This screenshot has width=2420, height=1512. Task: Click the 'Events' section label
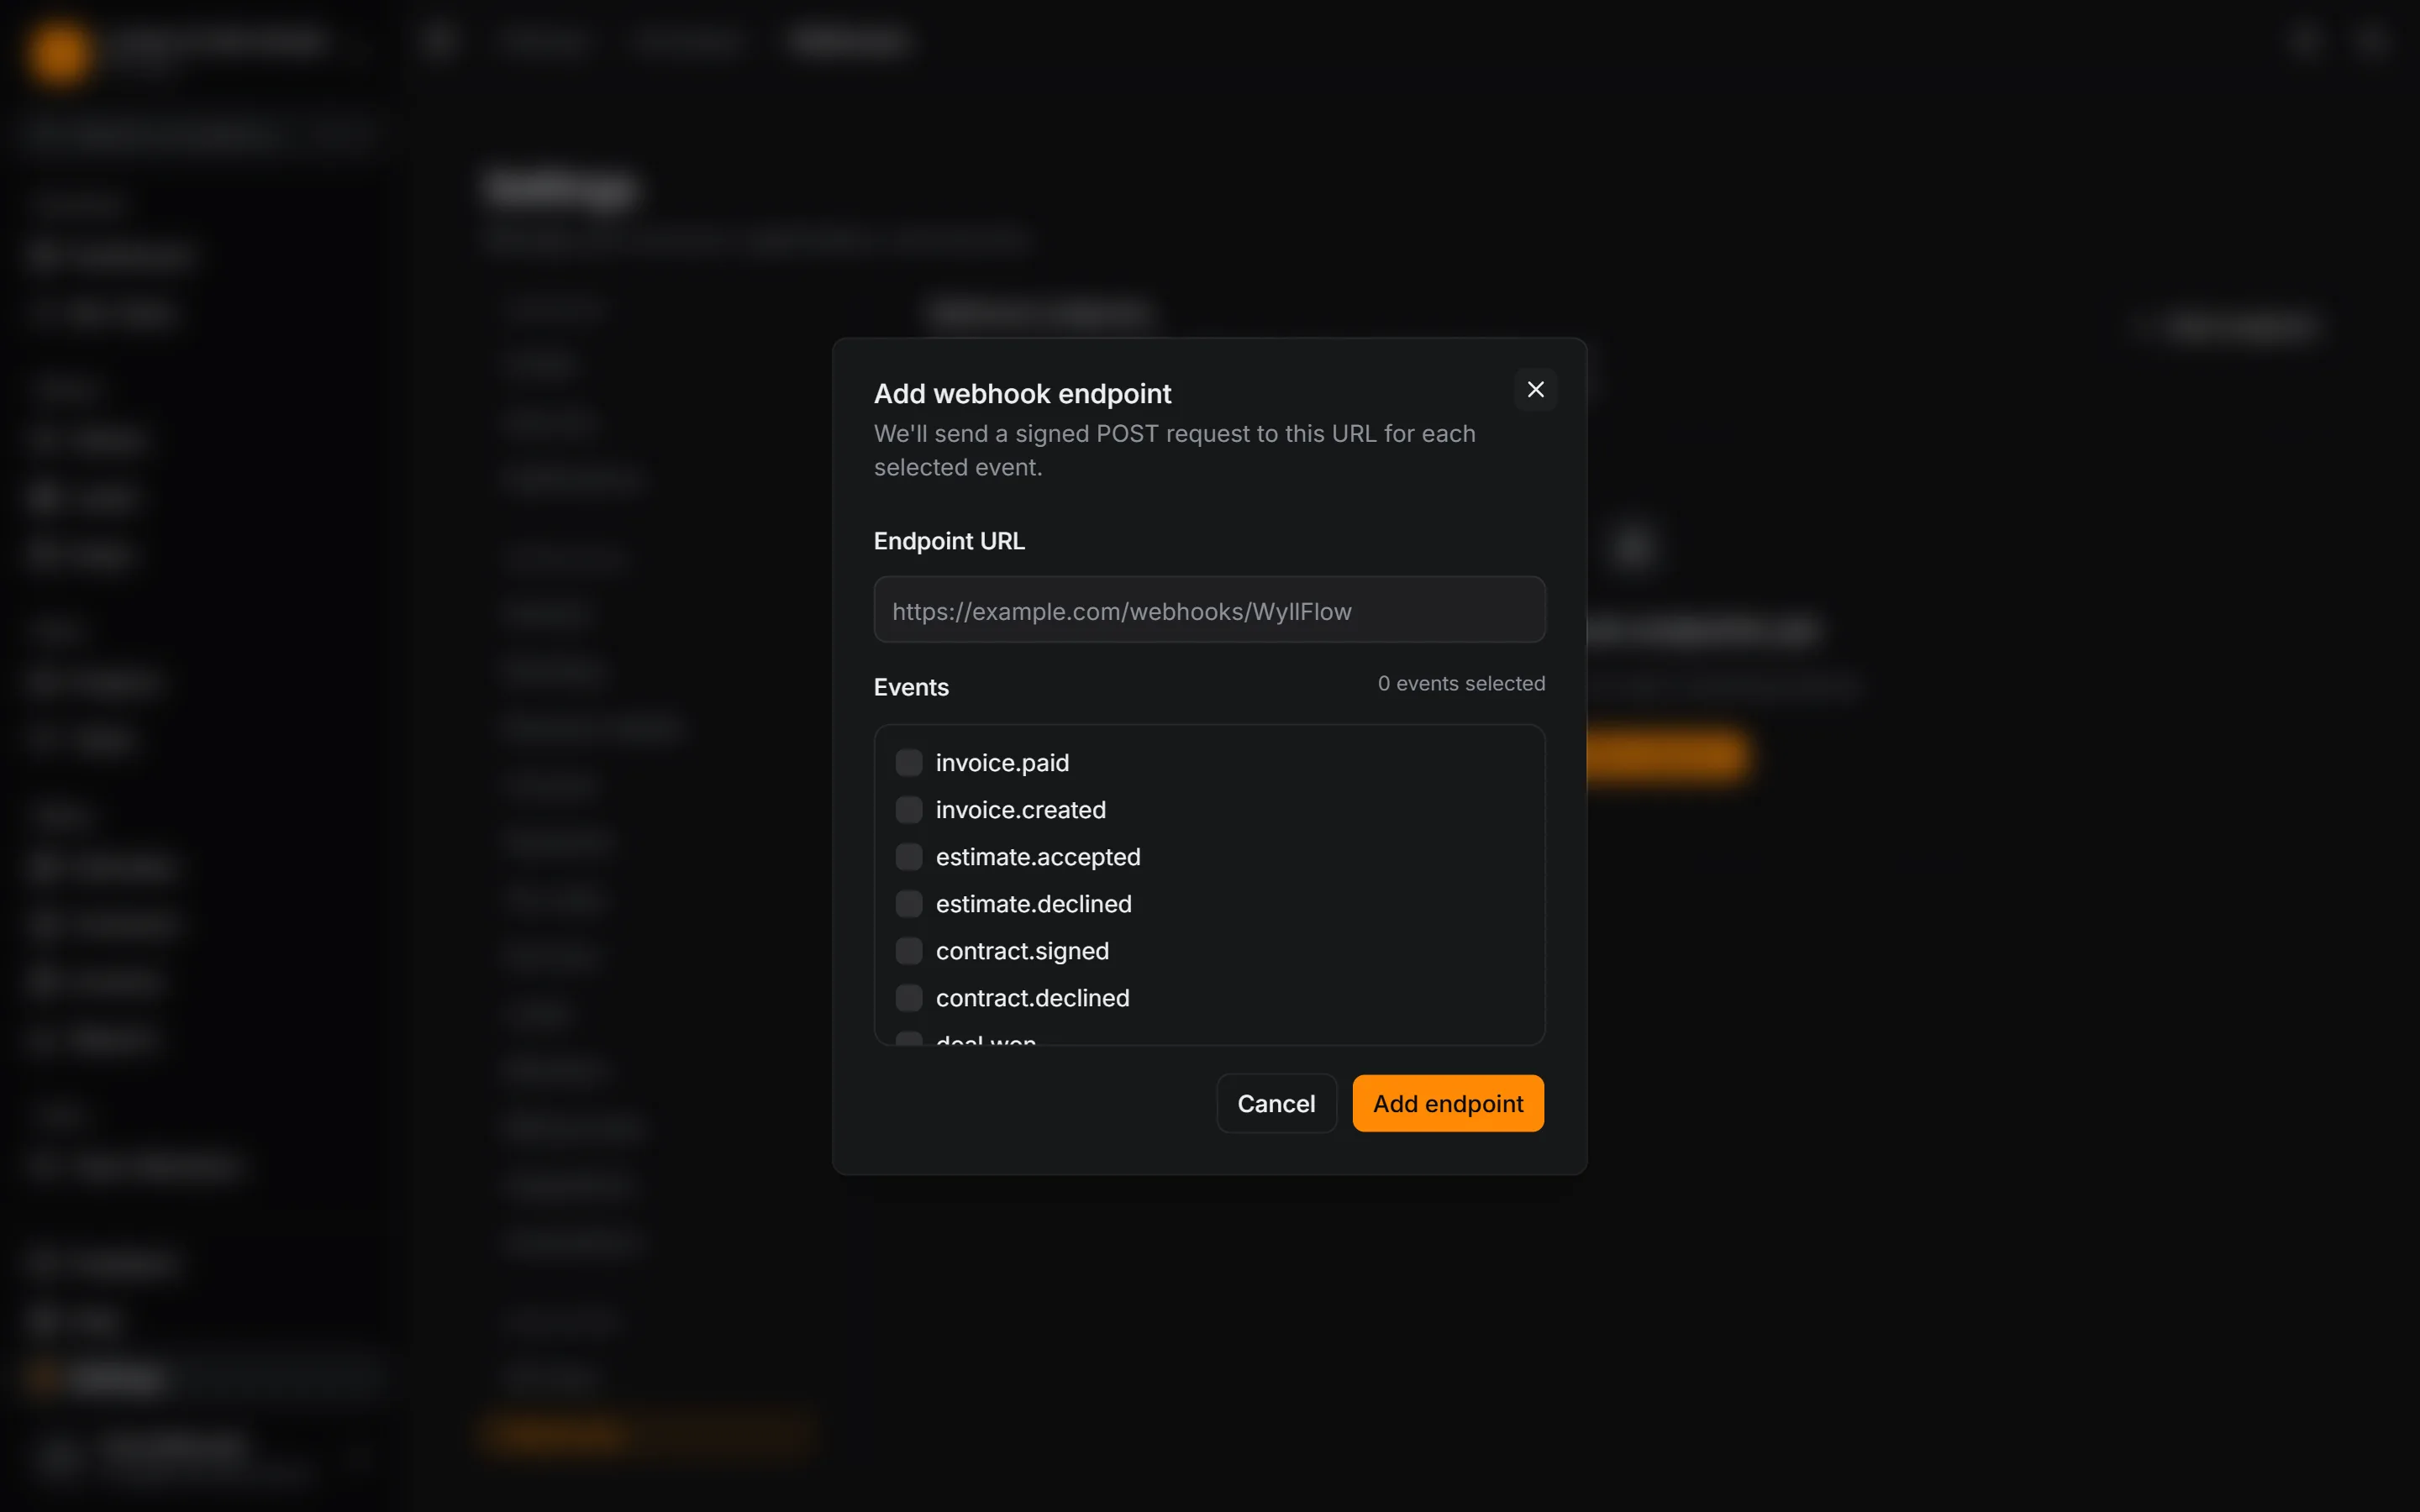(911, 687)
